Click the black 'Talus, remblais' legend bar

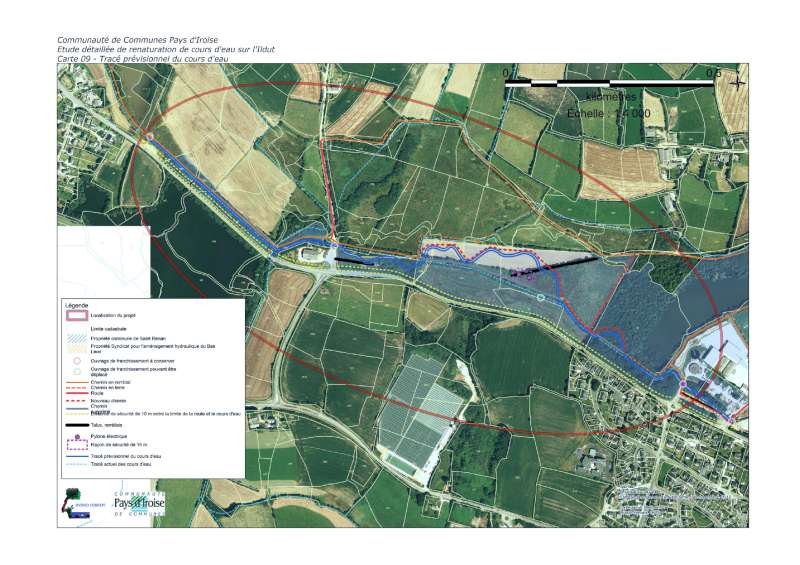tap(76, 425)
